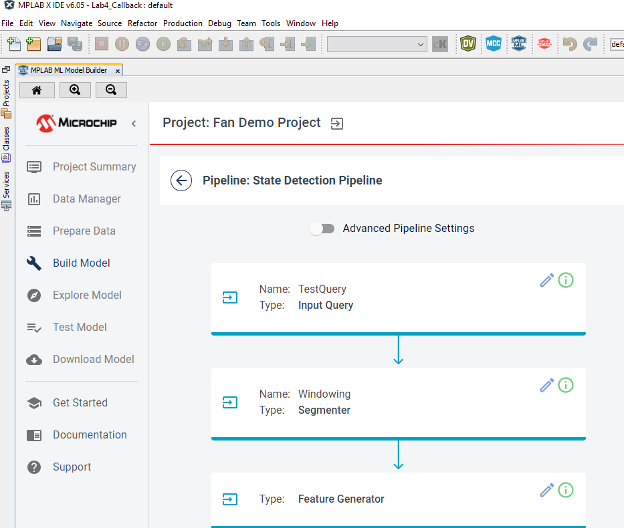Go to Explore Model in sidebar
Image resolution: width=624 pixels, height=528 pixels.
[x=87, y=295]
